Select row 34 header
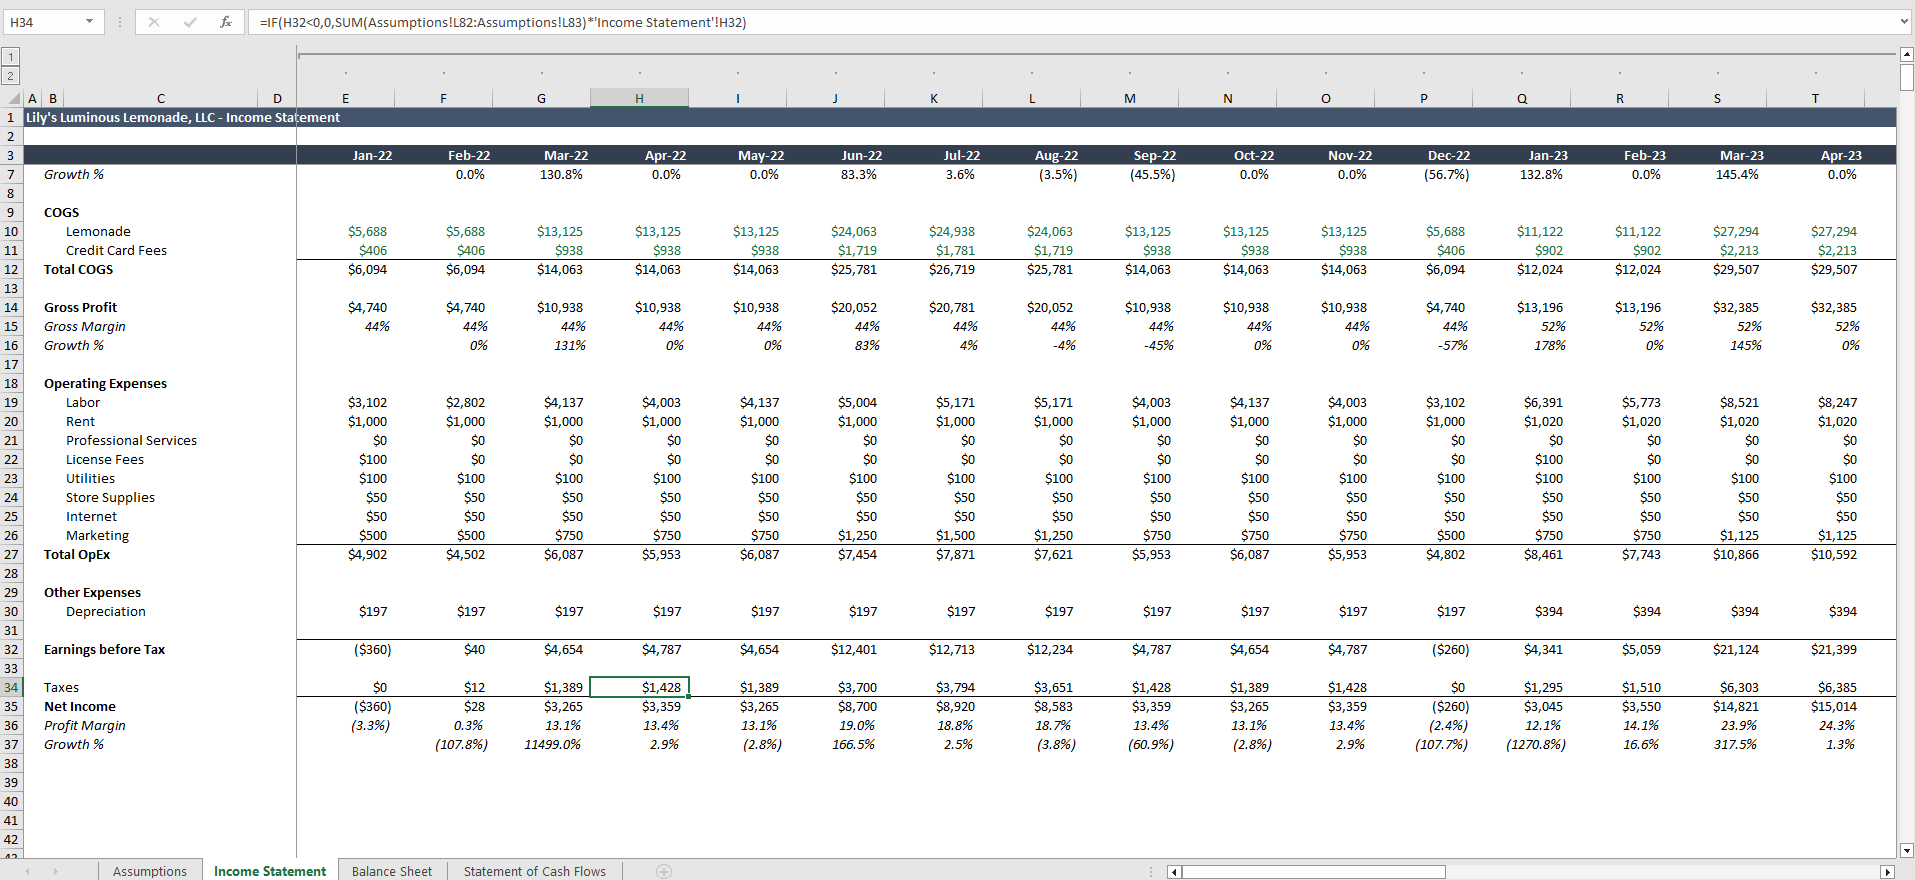The width and height of the screenshot is (1915, 880). coord(11,687)
